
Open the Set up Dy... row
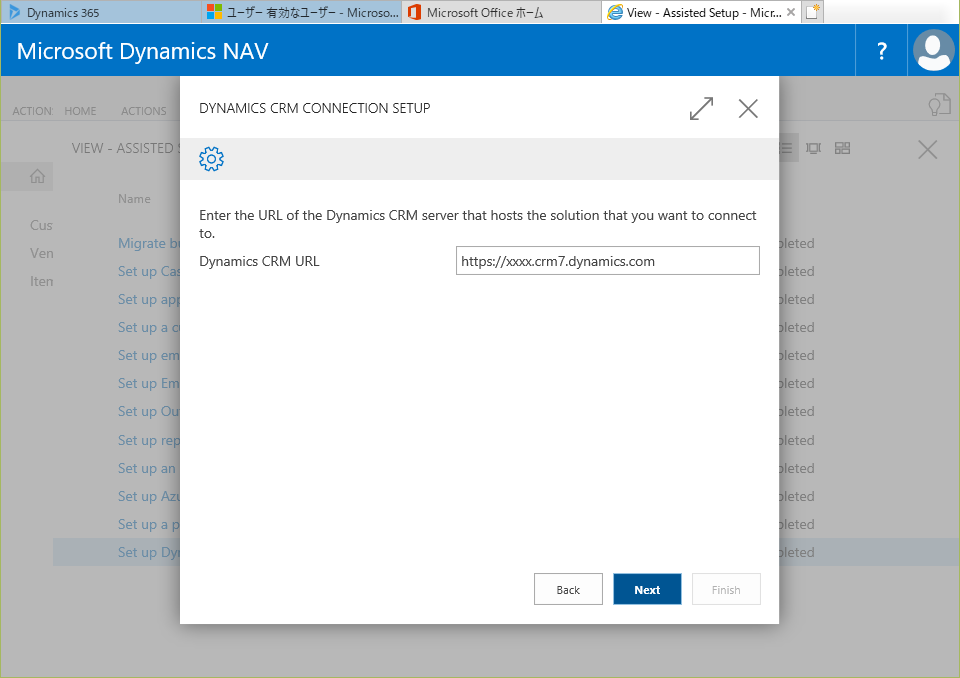(149, 552)
